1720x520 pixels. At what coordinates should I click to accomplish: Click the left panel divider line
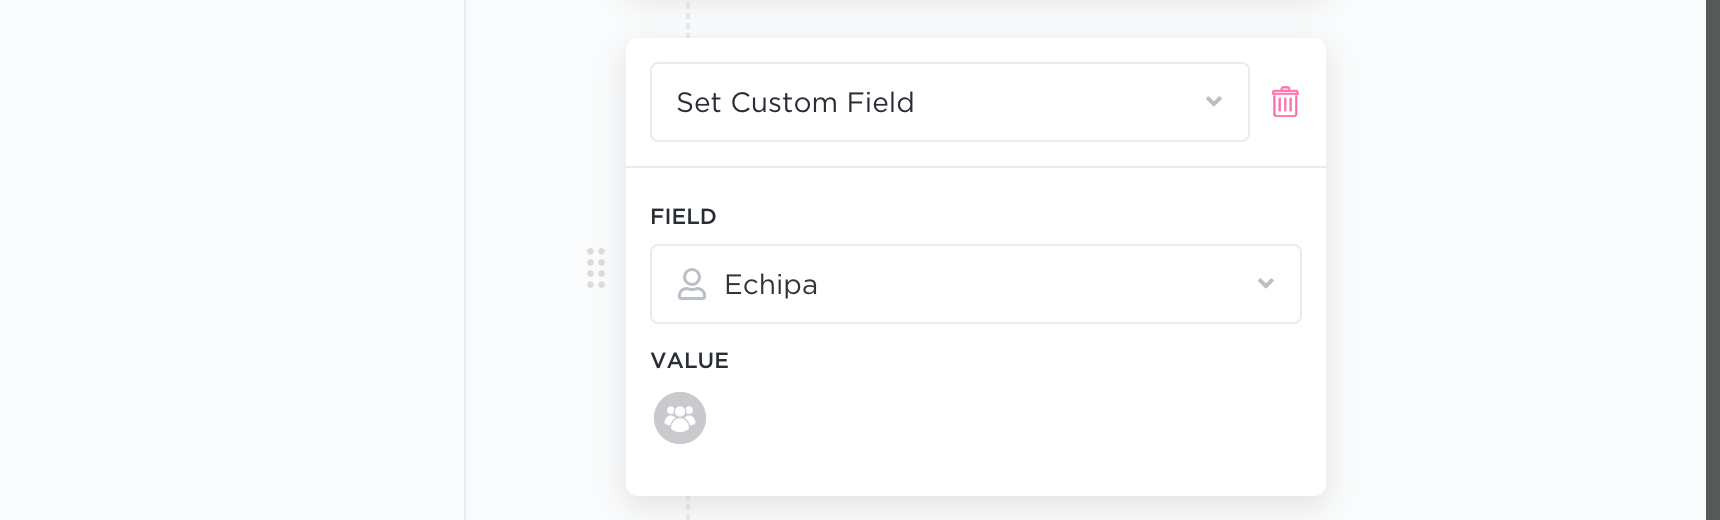click(465, 260)
